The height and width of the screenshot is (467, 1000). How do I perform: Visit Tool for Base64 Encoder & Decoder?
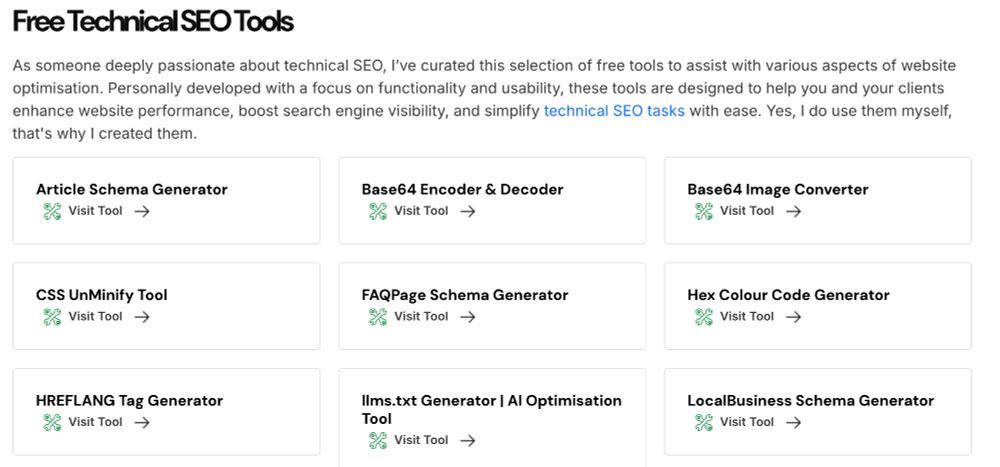point(421,211)
